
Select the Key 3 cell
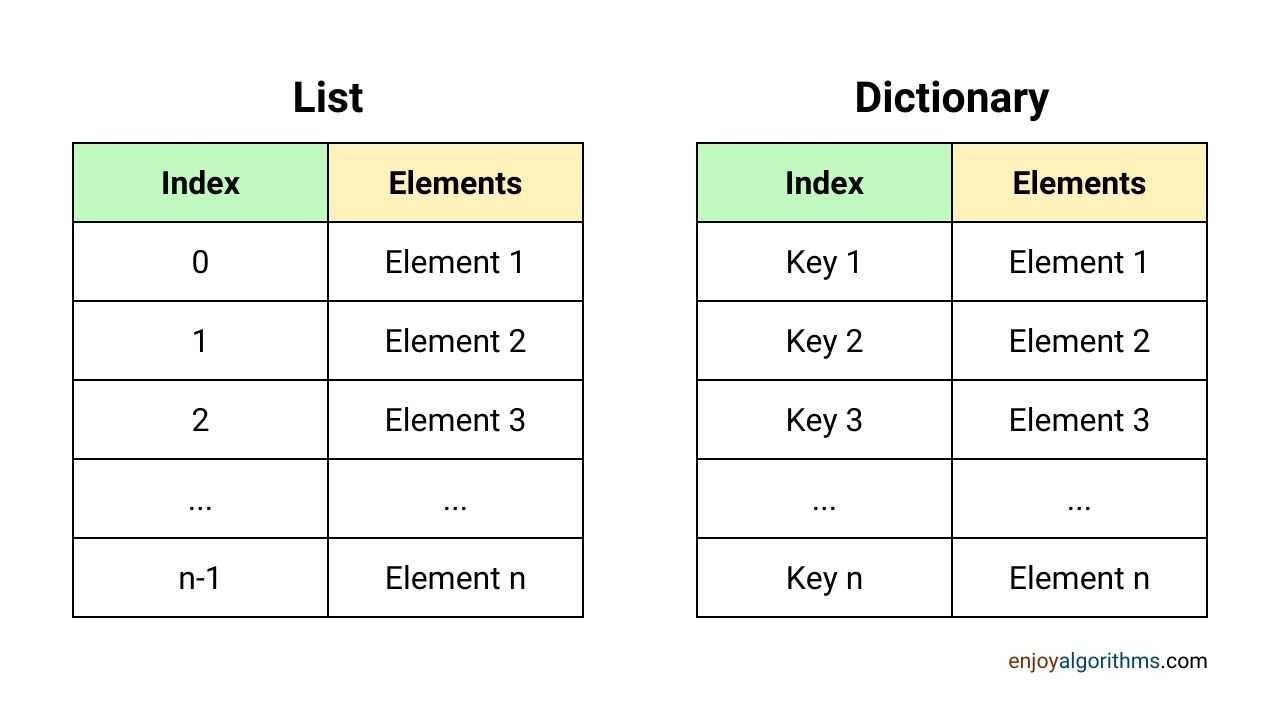point(824,420)
